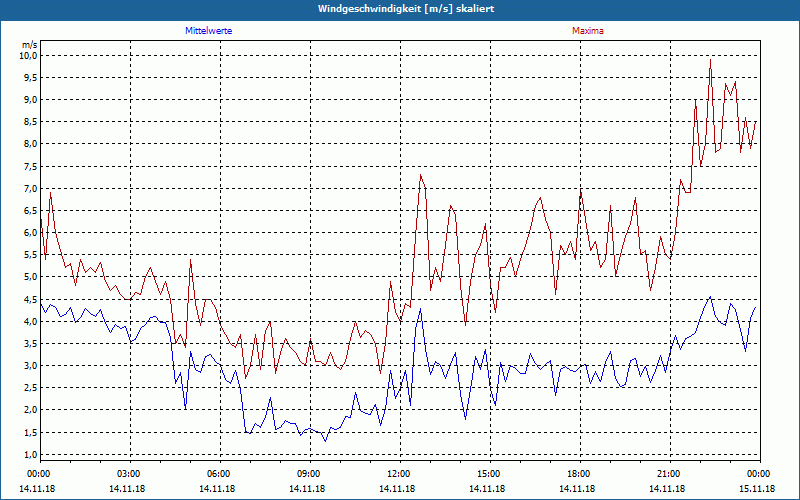This screenshot has width=800, height=500.
Task: Click the y-axis value '10,0'
Action: tap(29, 55)
